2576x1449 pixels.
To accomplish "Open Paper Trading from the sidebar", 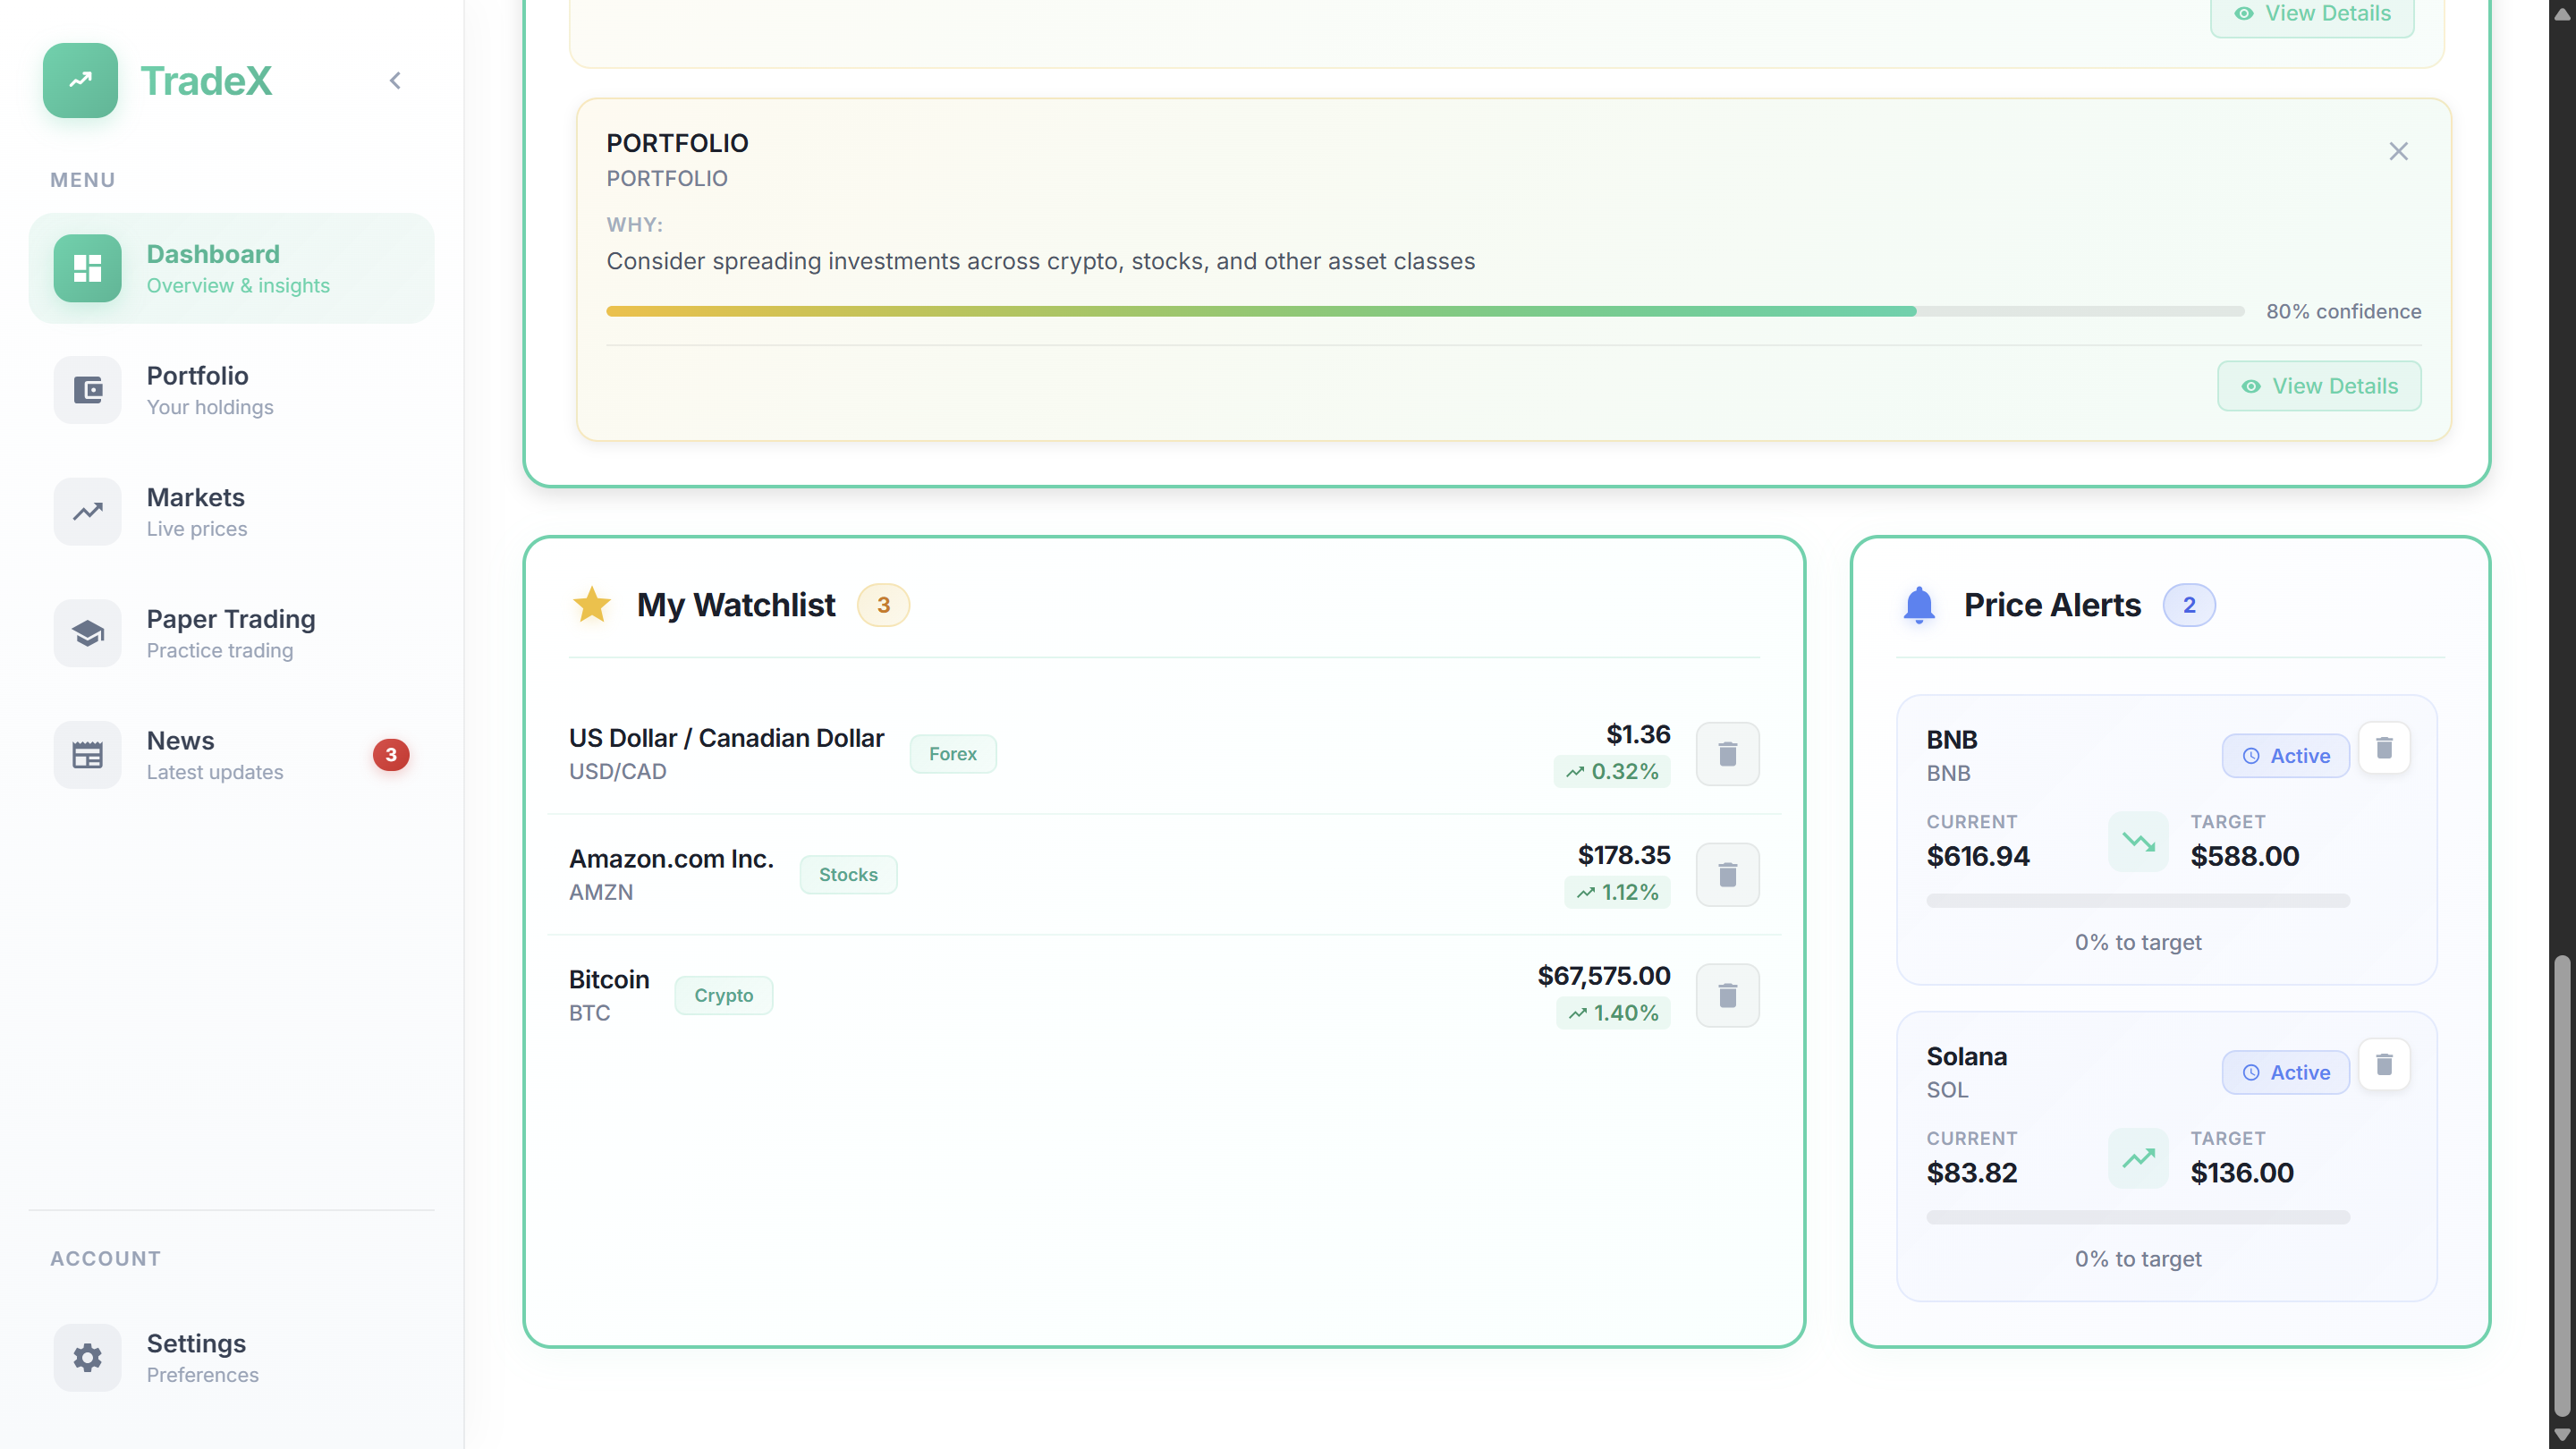I will click(231, 633).
